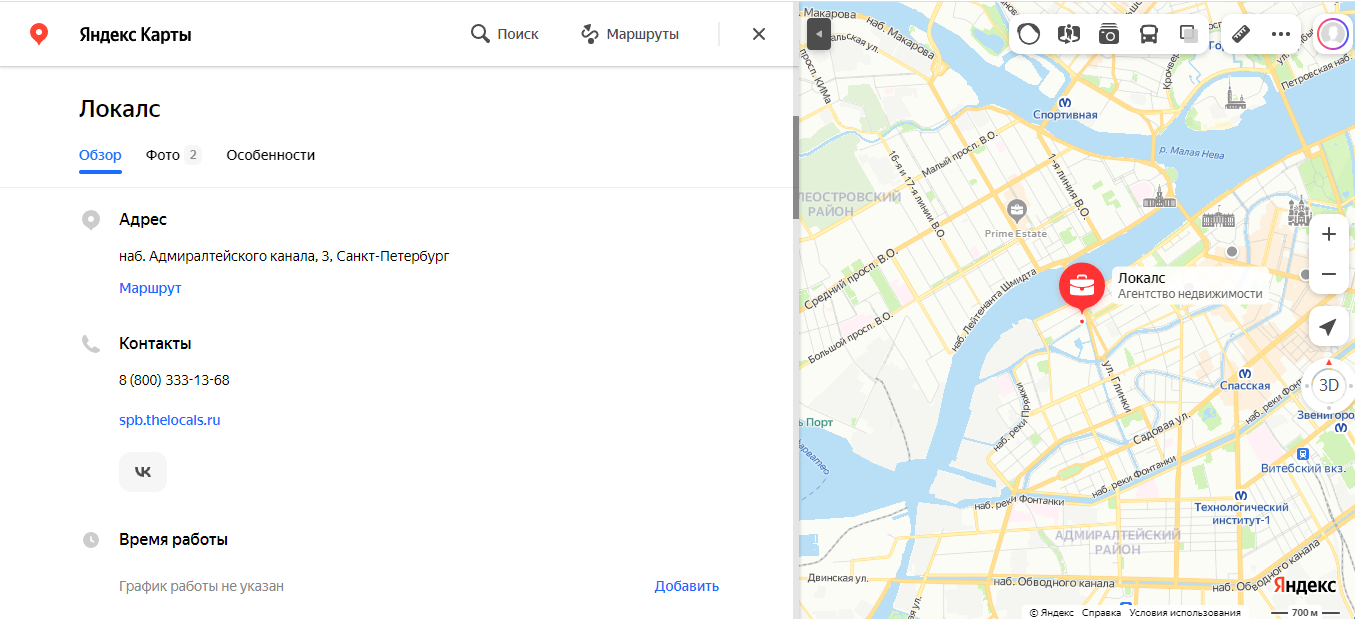Locate me with the arrow button

point(1328,327)
